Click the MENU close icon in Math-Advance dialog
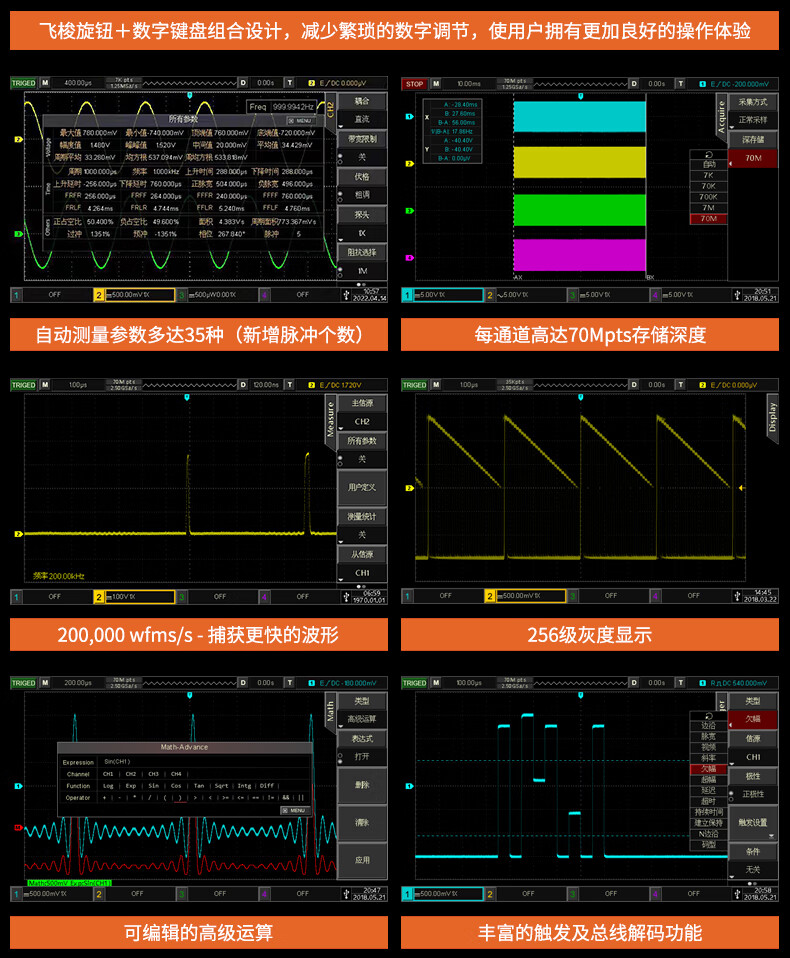The width and height of the screenshot is (790, 958). 293,810
